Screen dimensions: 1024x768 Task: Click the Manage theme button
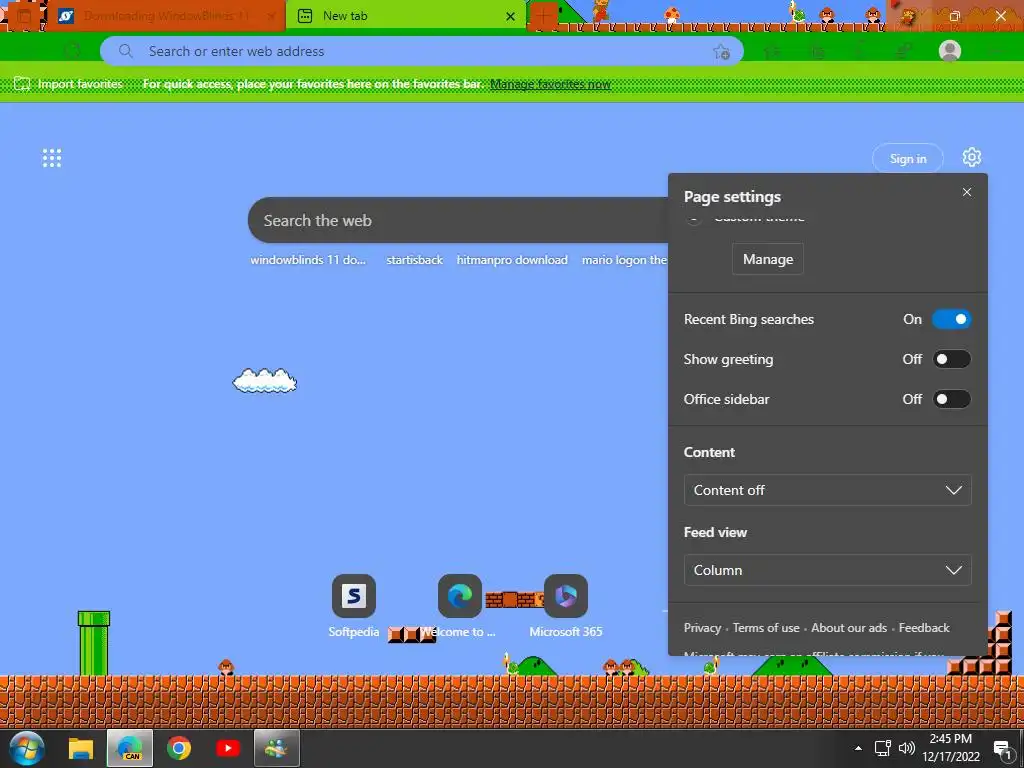768,259
